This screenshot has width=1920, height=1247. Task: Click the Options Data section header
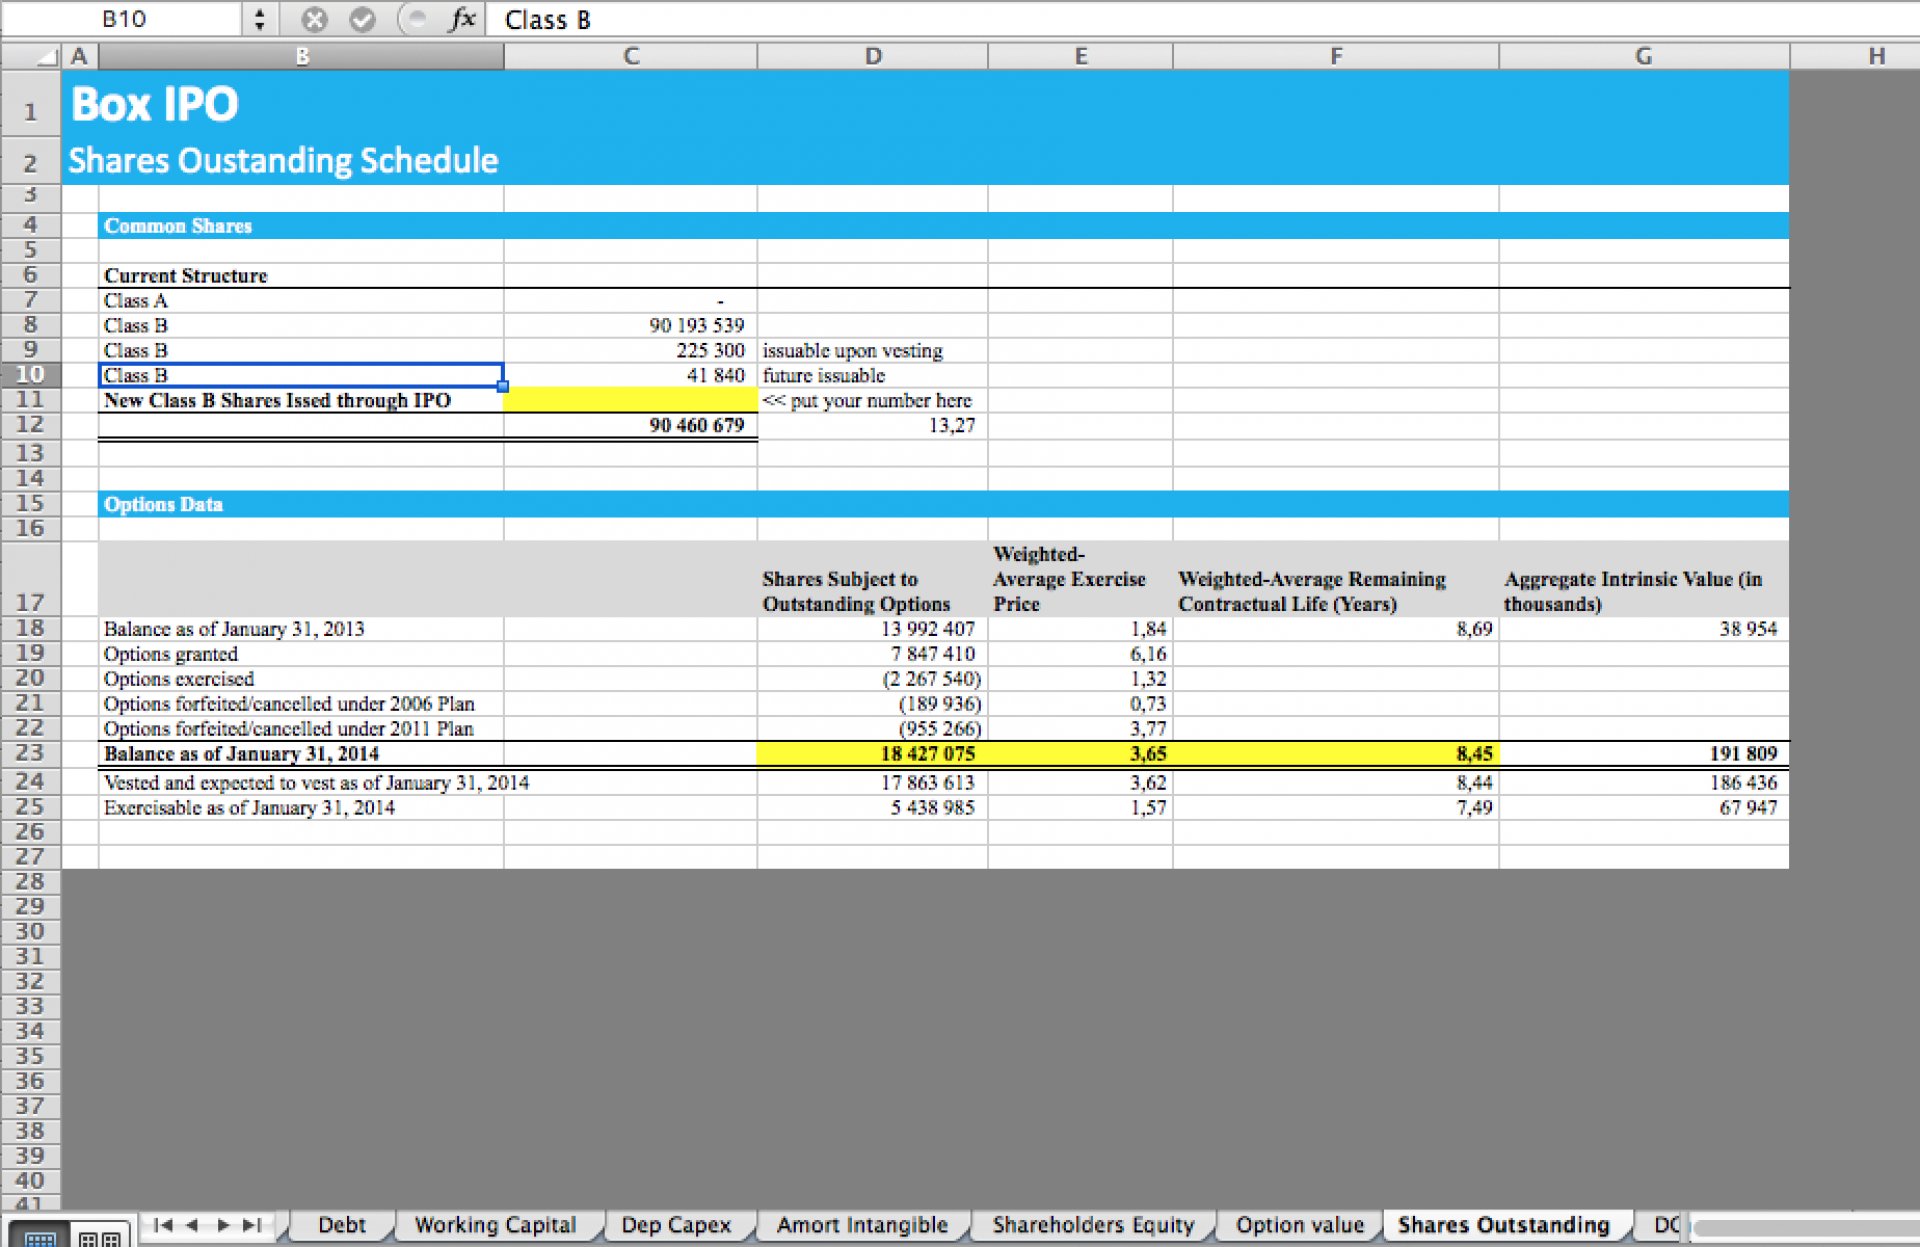pos(163,504)
